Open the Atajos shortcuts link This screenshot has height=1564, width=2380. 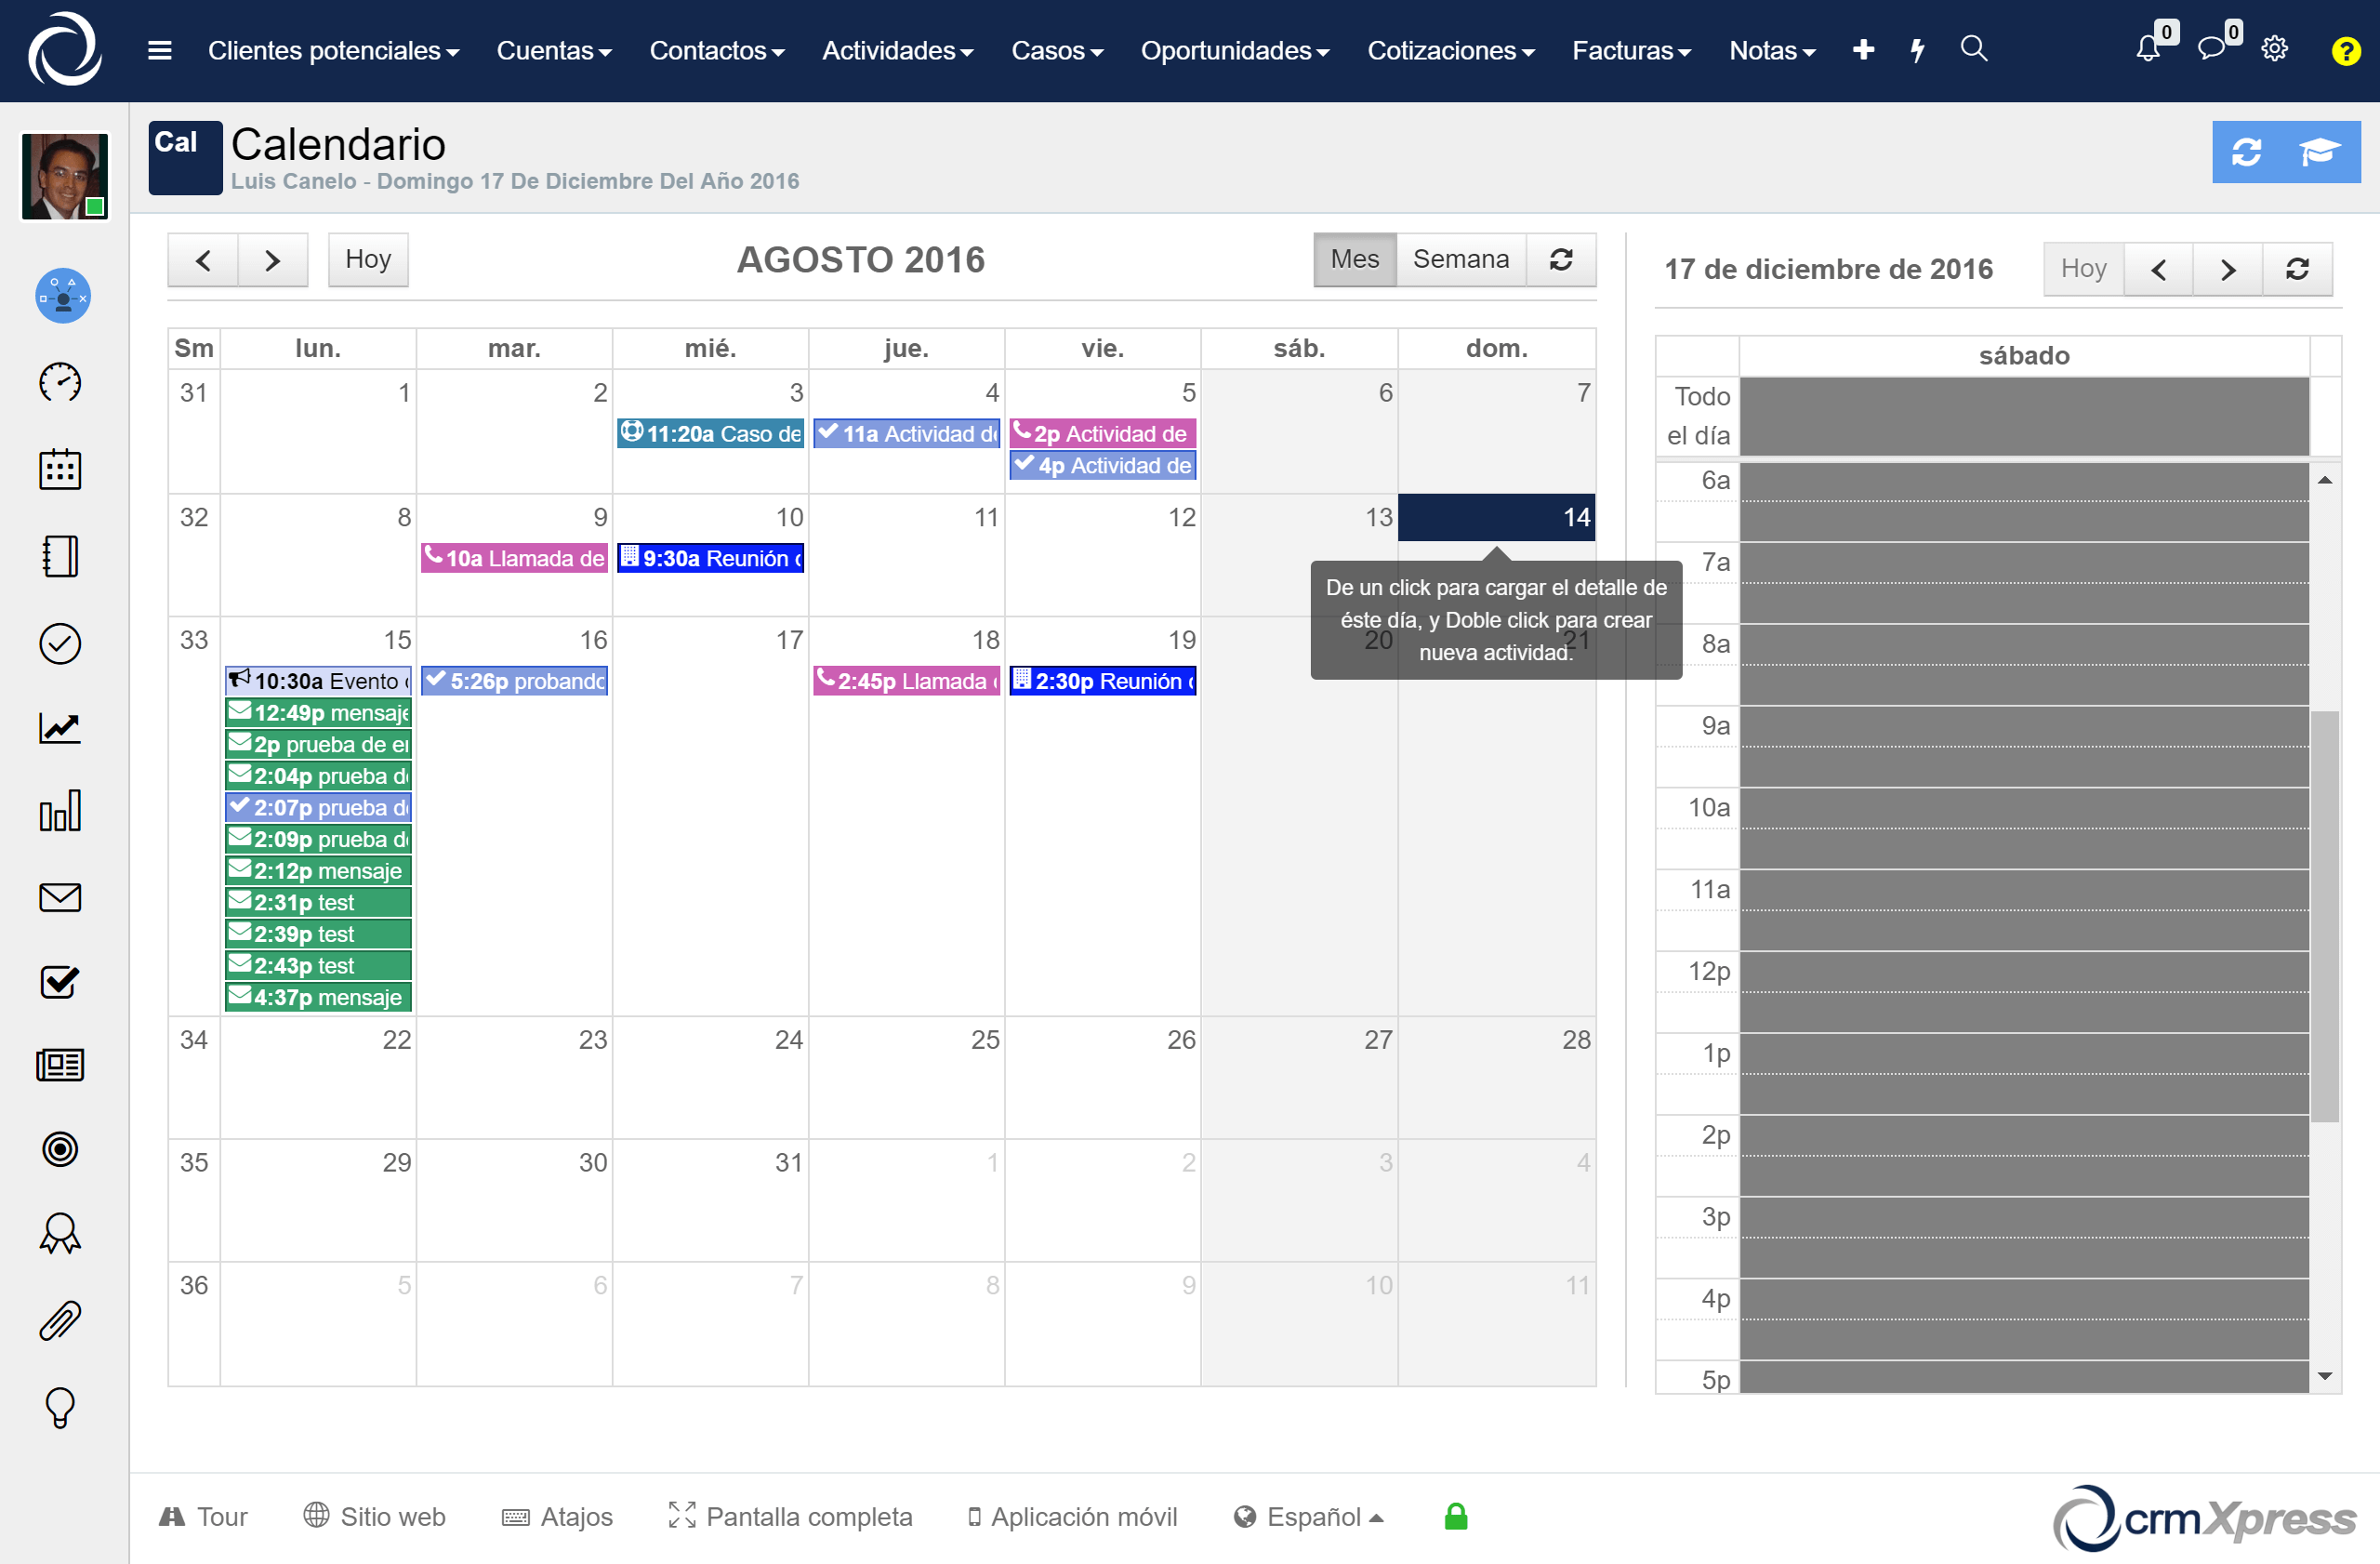(557, 1517)
